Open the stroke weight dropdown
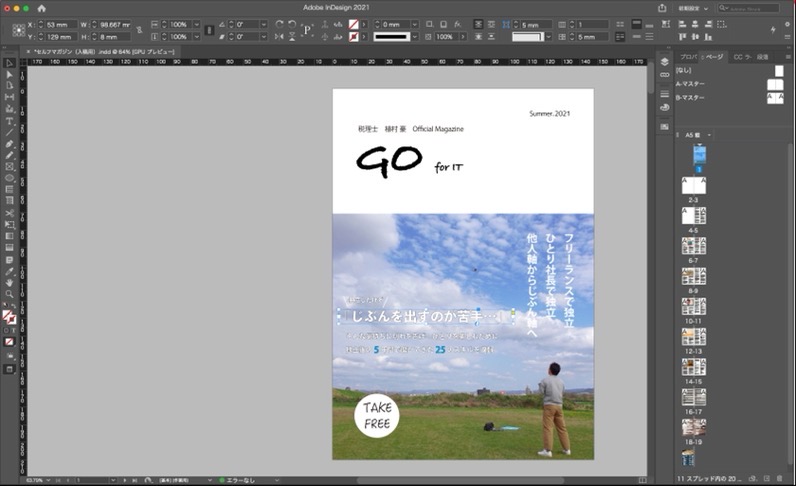 pos(415,24)
